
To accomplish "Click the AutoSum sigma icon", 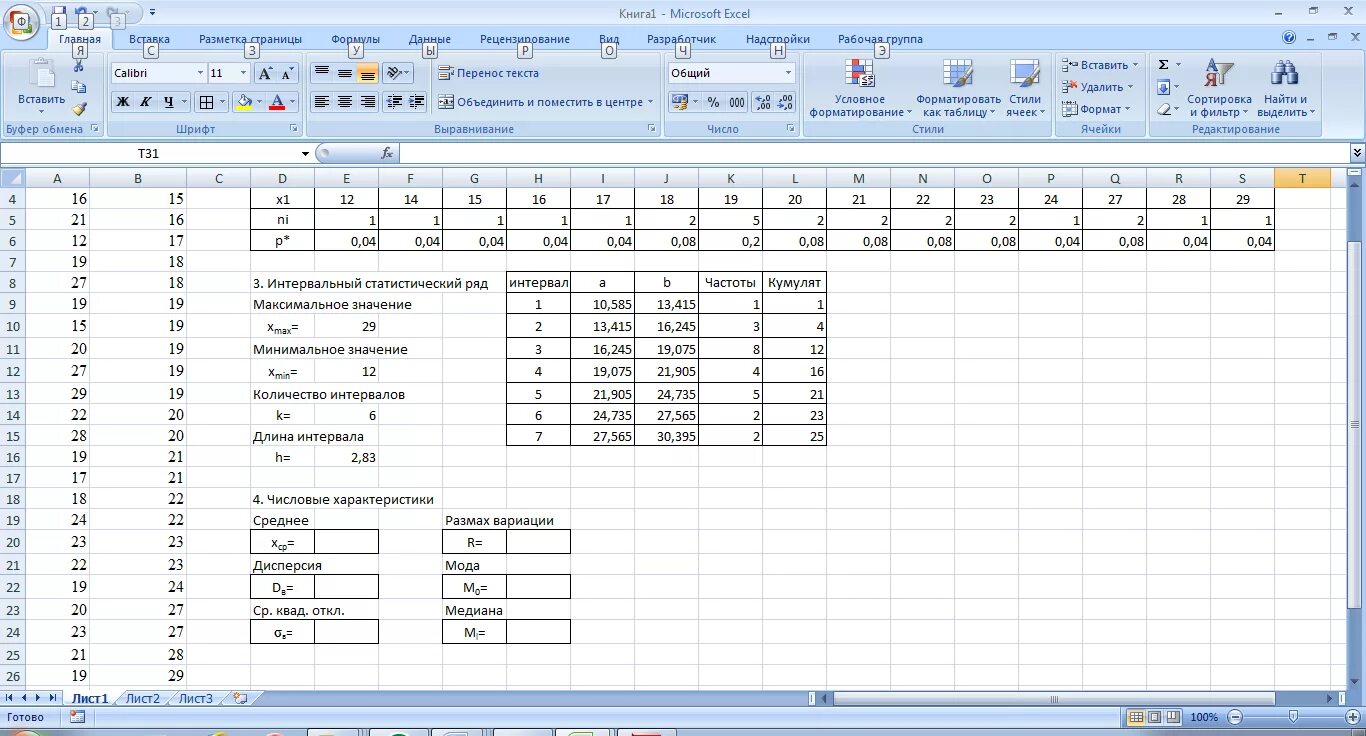I will [x=1163, y=65].
